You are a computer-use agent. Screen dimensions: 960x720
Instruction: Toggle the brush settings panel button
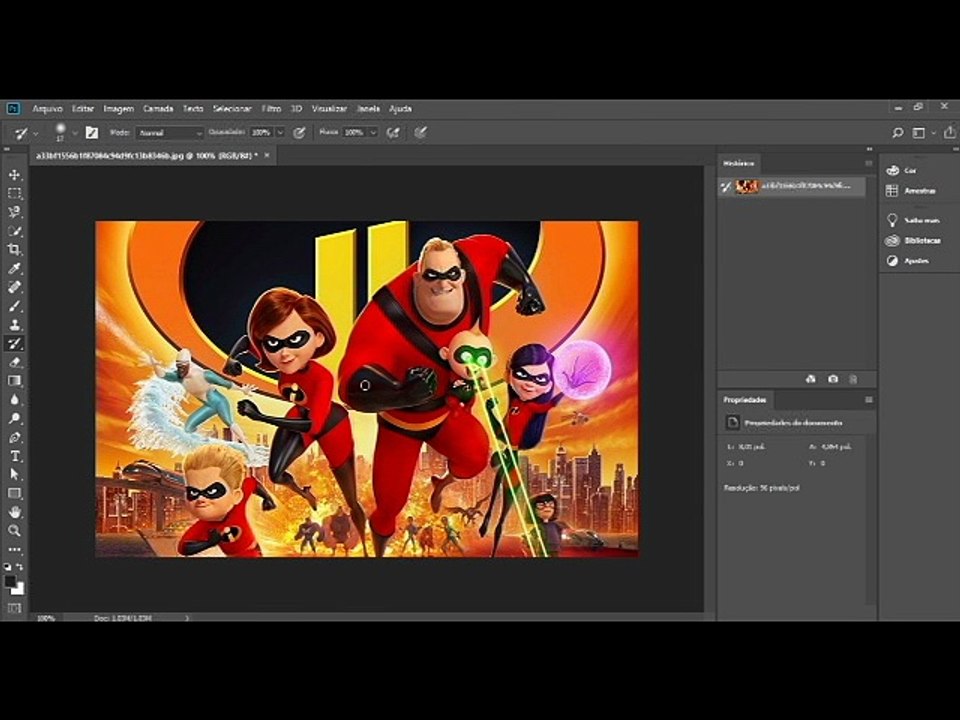(92, 132)
